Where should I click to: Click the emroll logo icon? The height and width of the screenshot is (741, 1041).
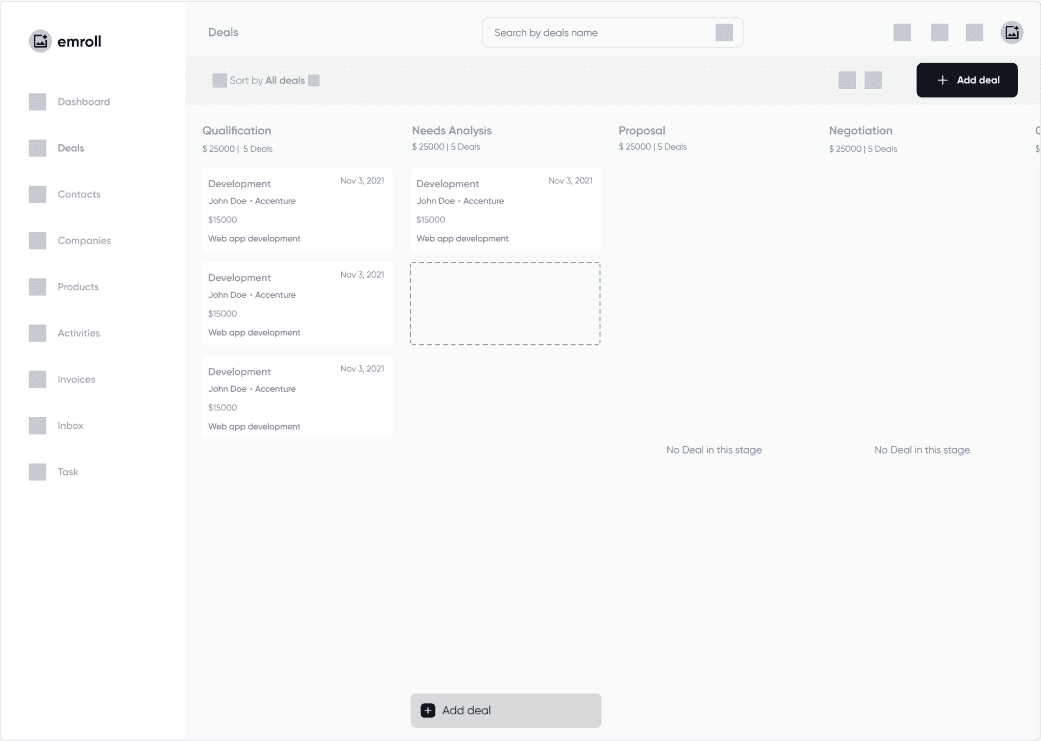pos(38,40)
